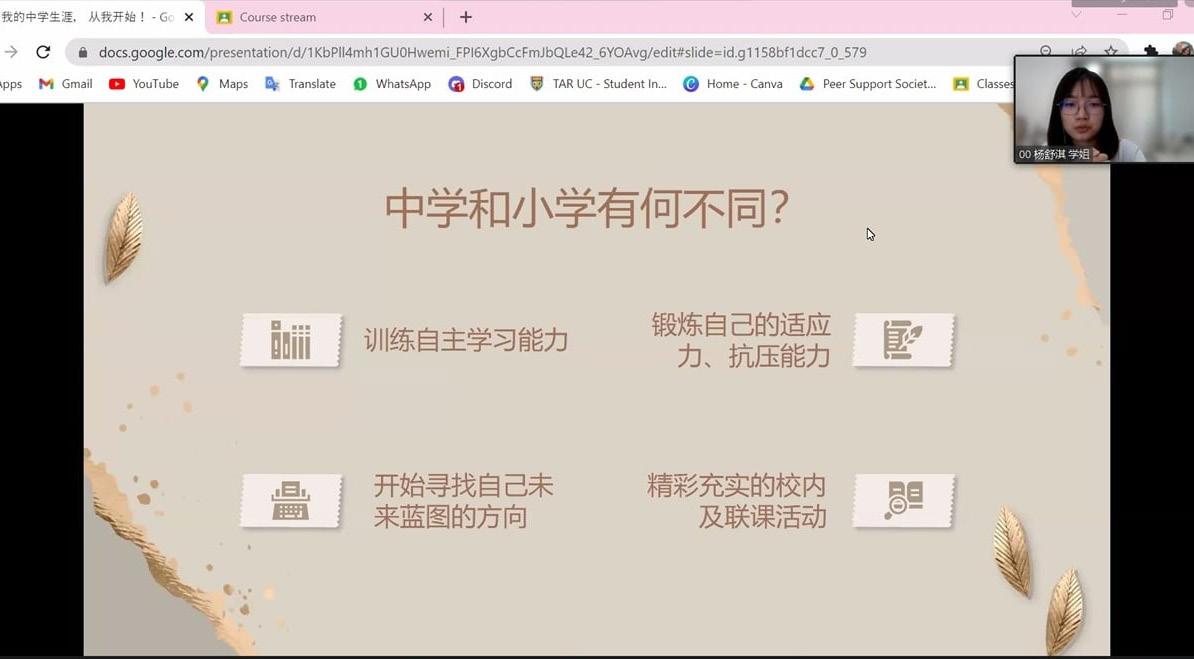This screenshot has width=1194, height=659.
Task: Reload the page with the refresh icon
Action: coord(43,52)
